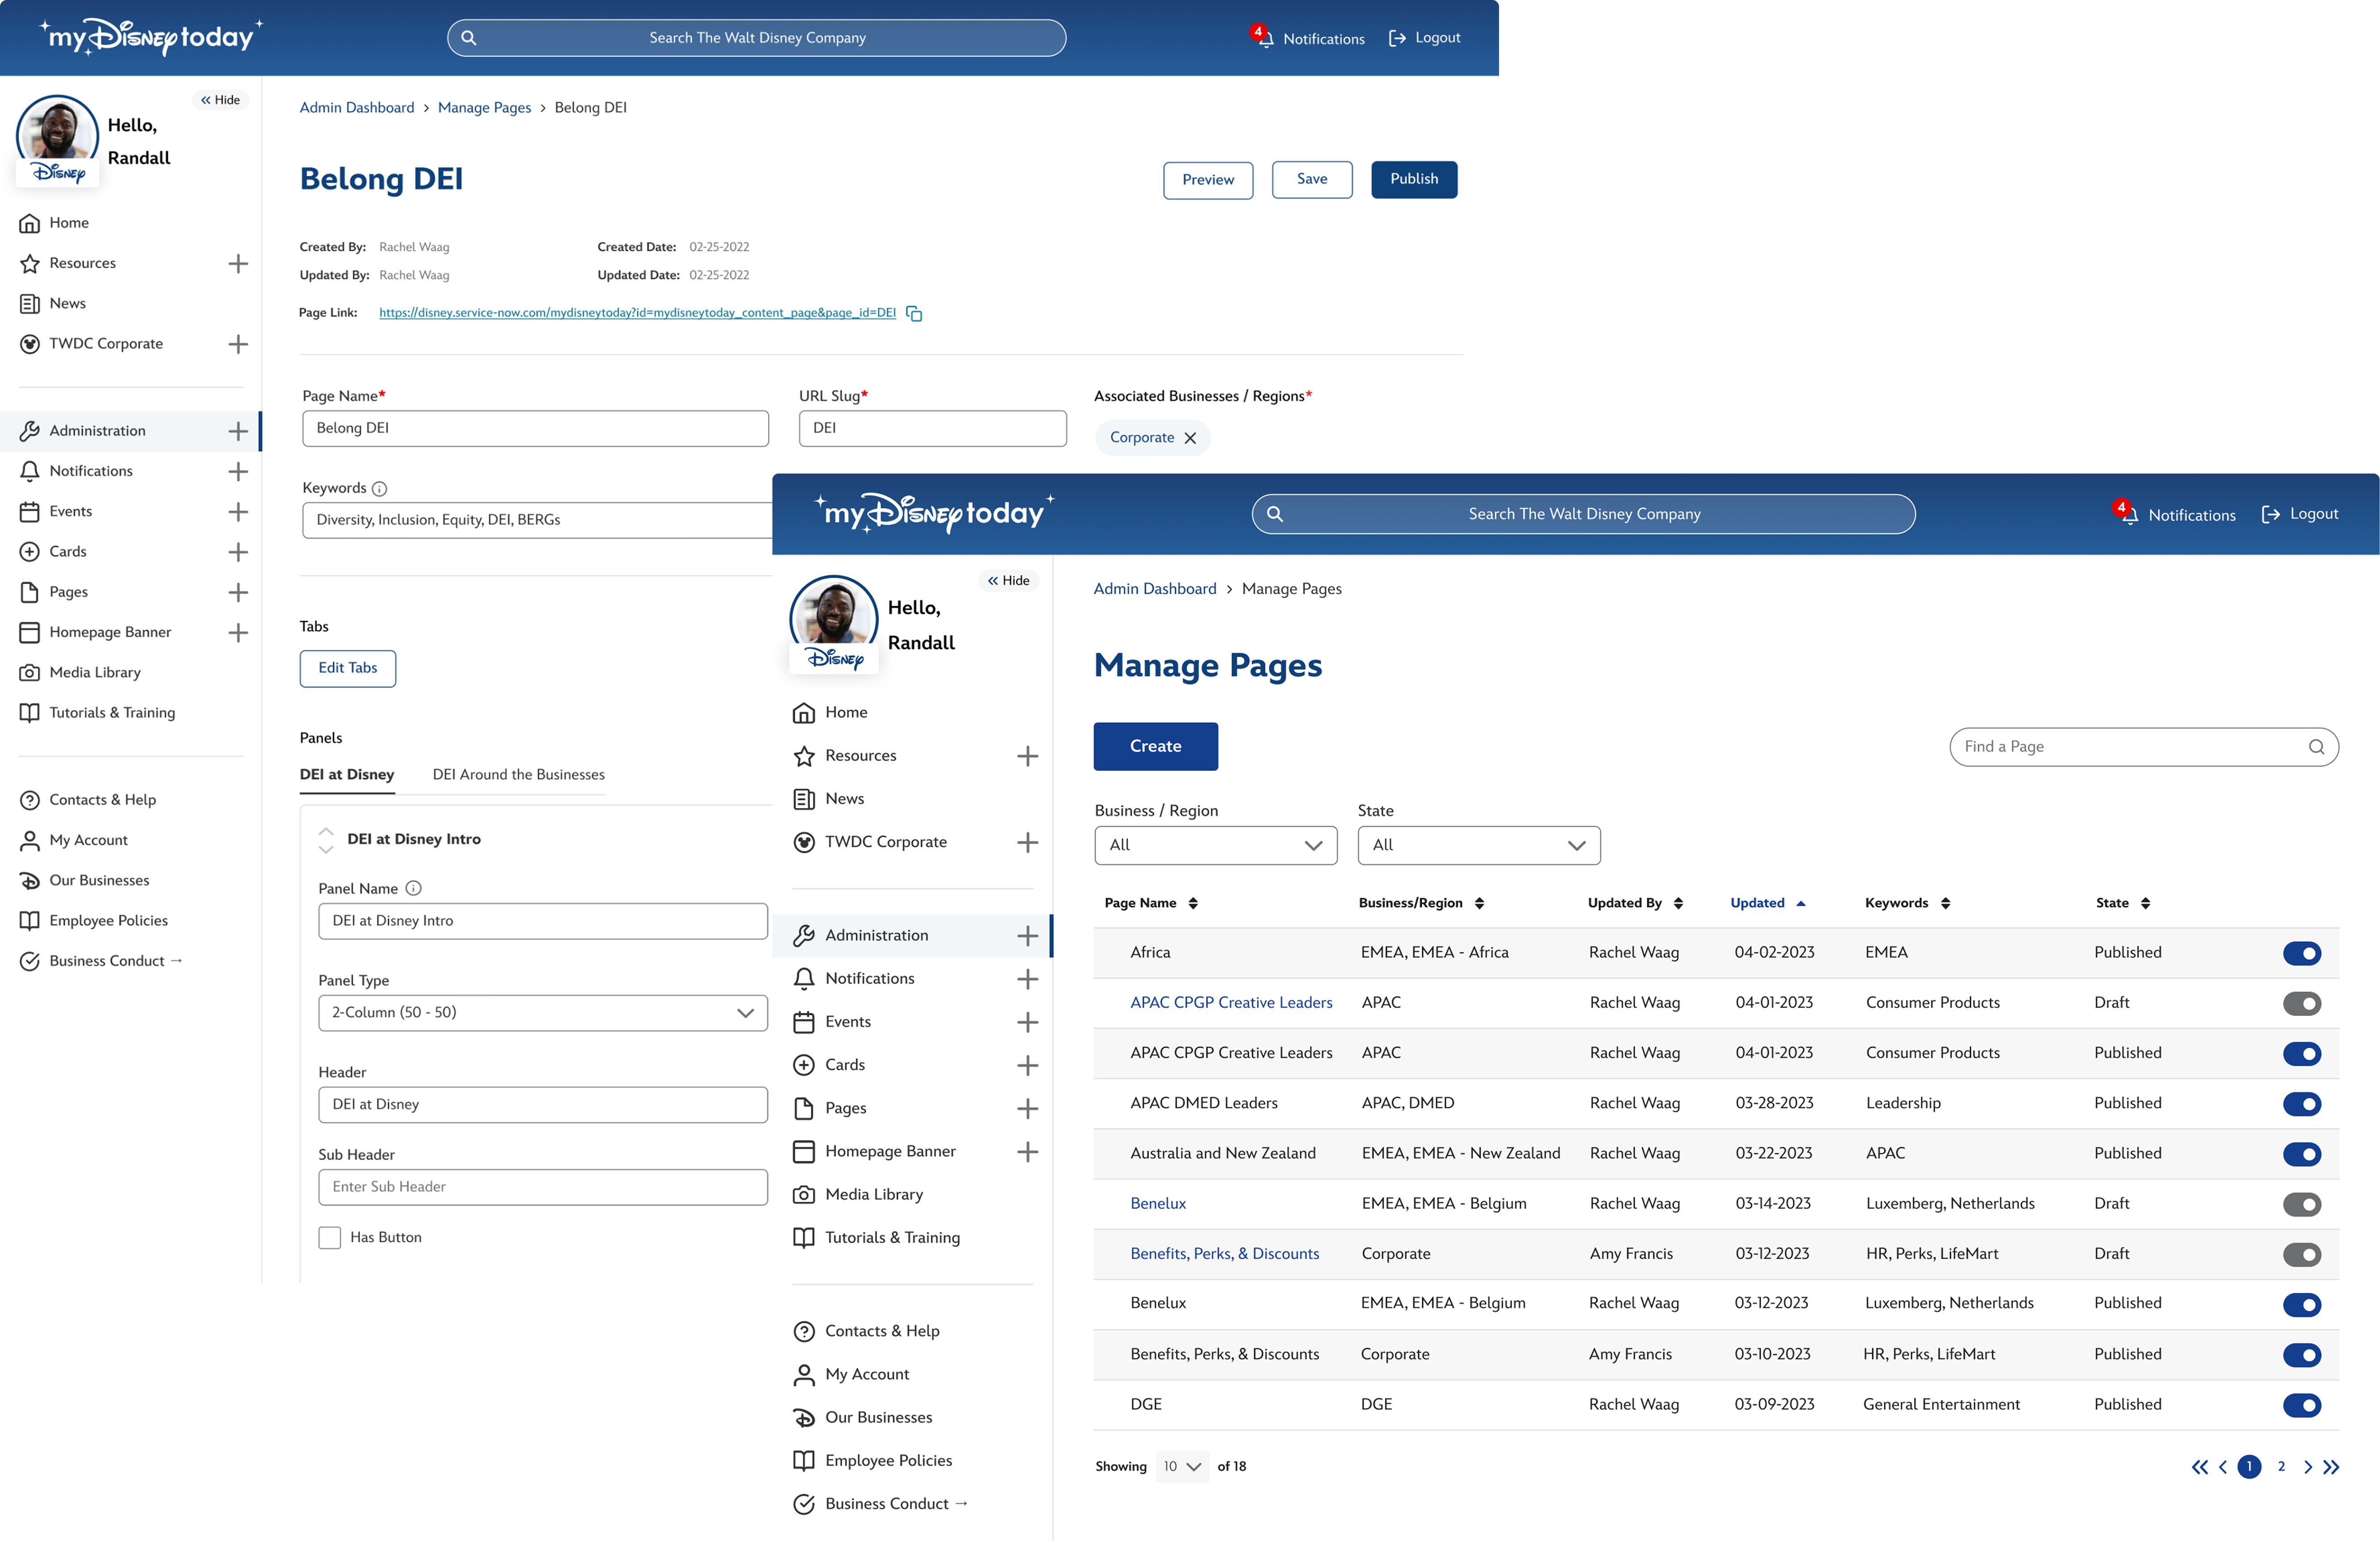This screenshot has height=1541, width=2380.
Task: Remove the Corporate region tag
Action: pos(1190,438)
